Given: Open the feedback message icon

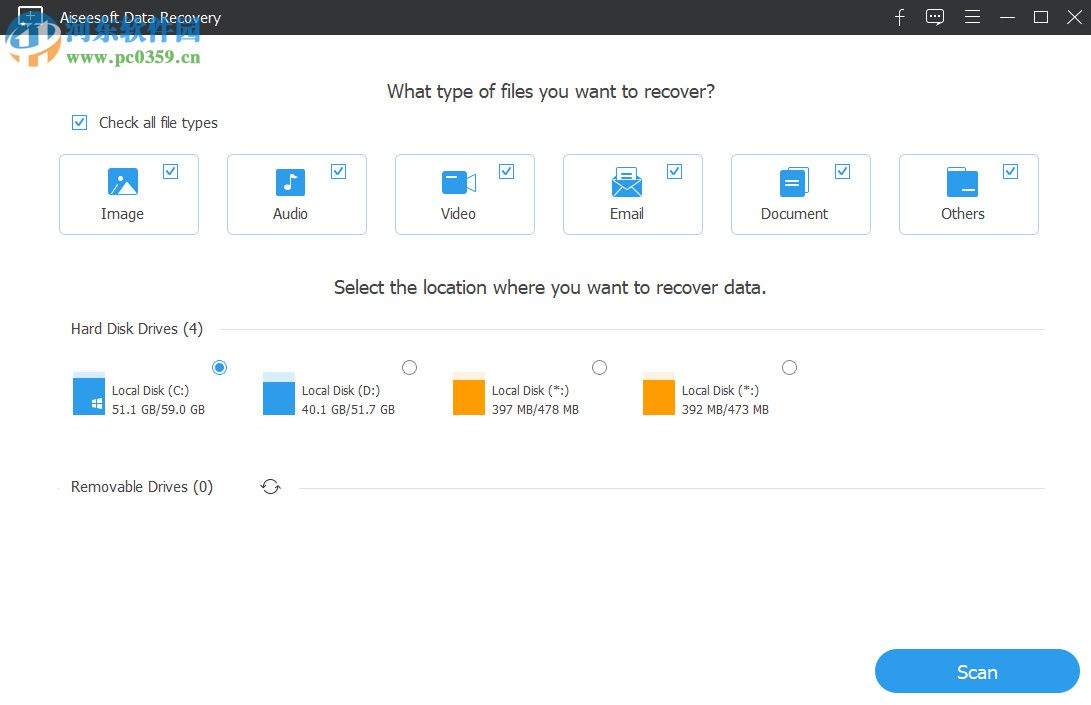Looking at the screenshot, I should coord(935,17).
